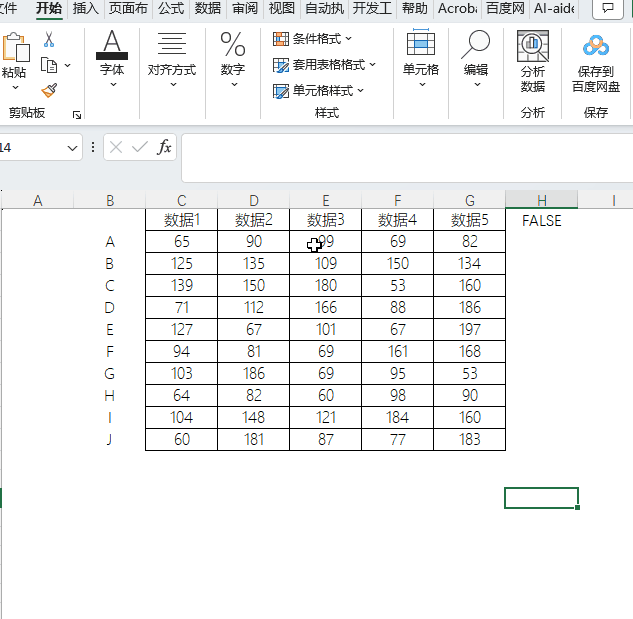Select column header E
Image resolution: width=633 pixels, height=619 pixels.
pyautogui.click(x=326, y=200)
